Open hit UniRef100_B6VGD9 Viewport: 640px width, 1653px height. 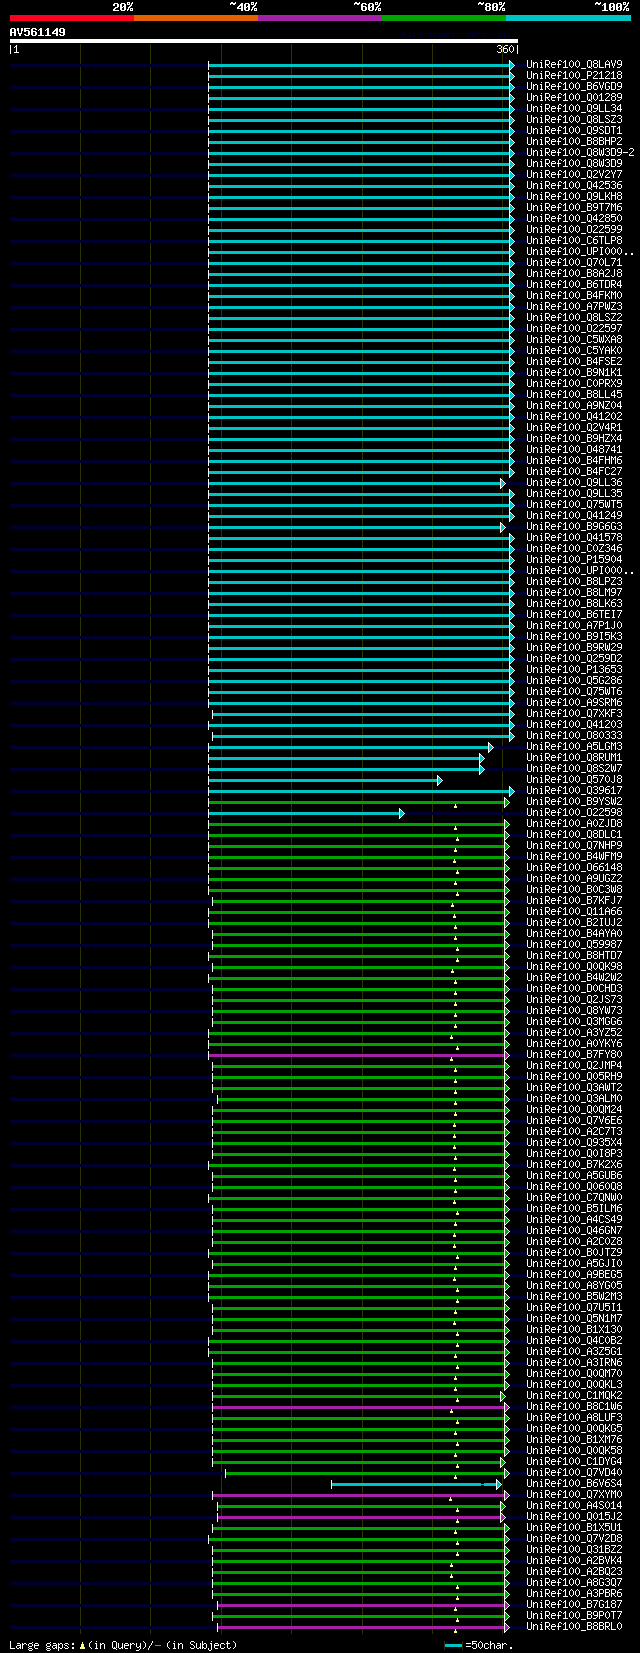click(x=574, y=86)
